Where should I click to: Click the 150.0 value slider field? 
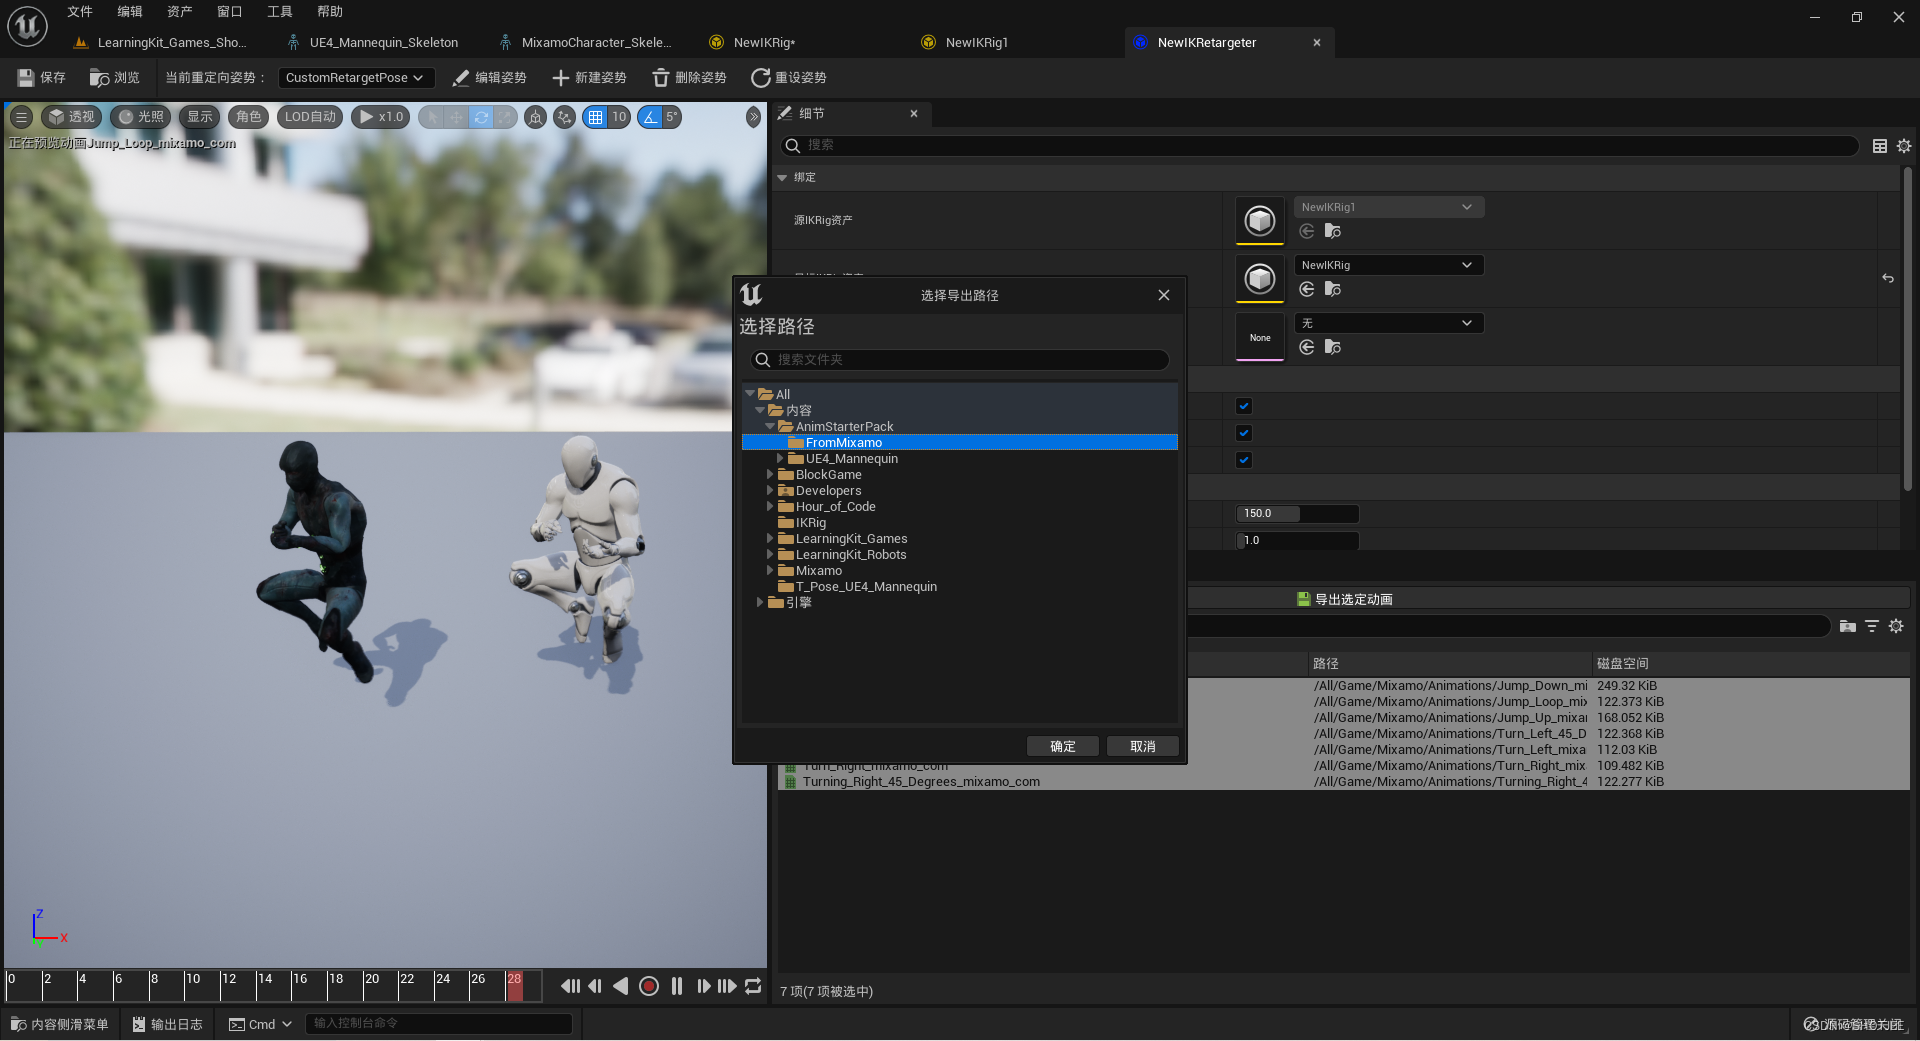pyautogui.click(x=1297, y=514)
